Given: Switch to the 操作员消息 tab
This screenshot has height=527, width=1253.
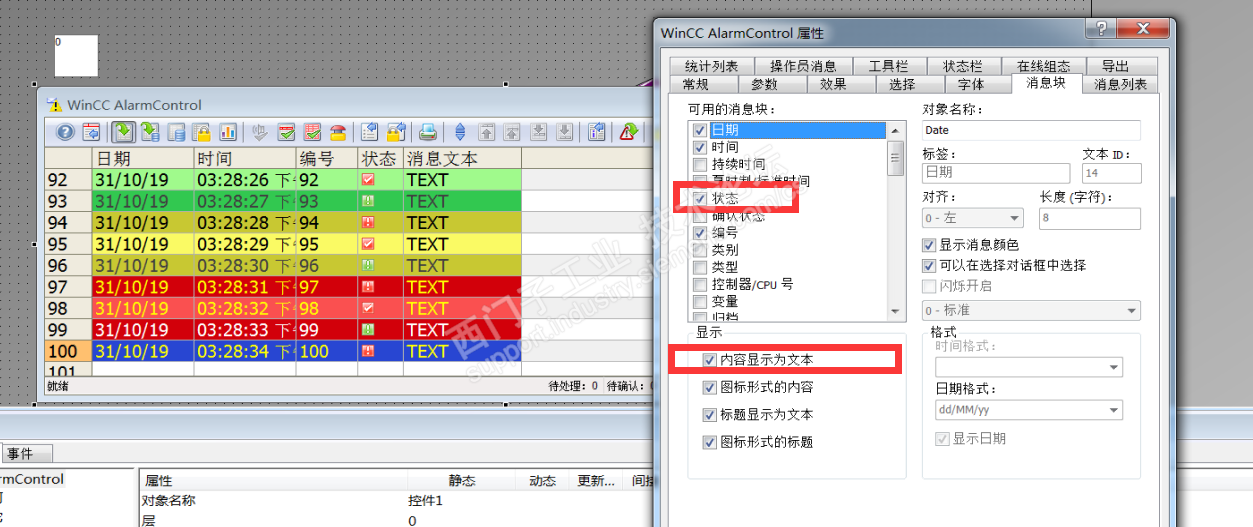Looking at the screenshot, I should [x=803, y=66].
